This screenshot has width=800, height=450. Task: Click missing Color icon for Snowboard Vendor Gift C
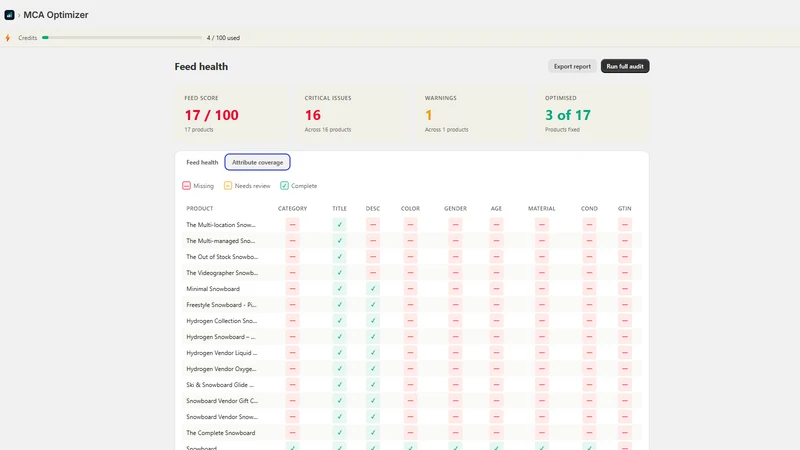[x=410, y=401]
